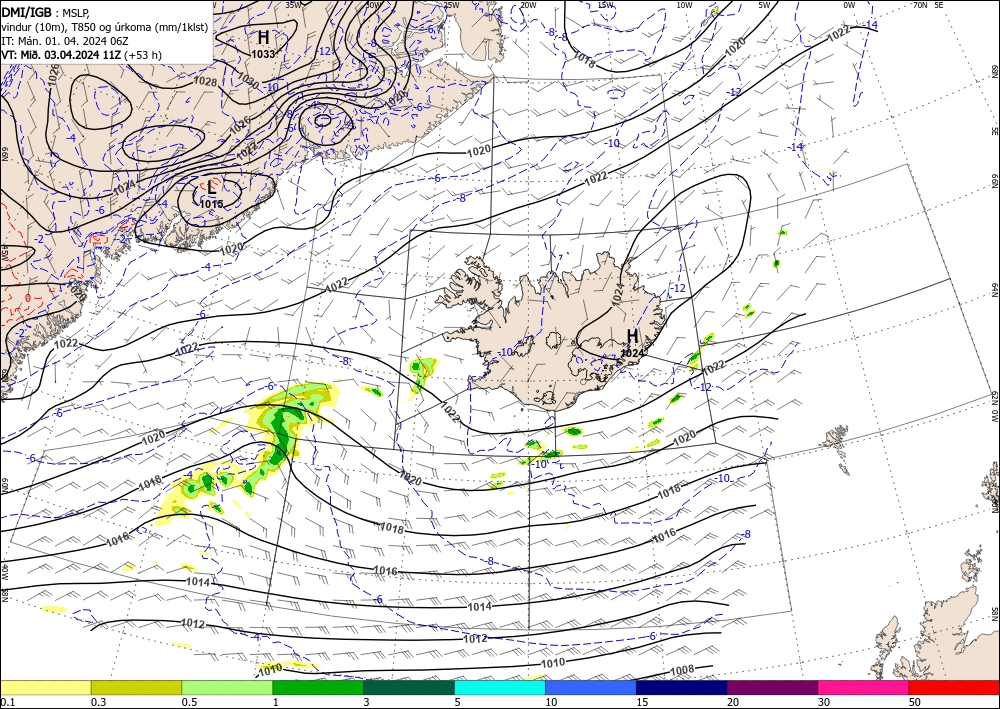The width and height of the screenshot is (1000, 709).
Task: Choose the blue 10–15 legend swatch
Action: (x=591, y=687)
